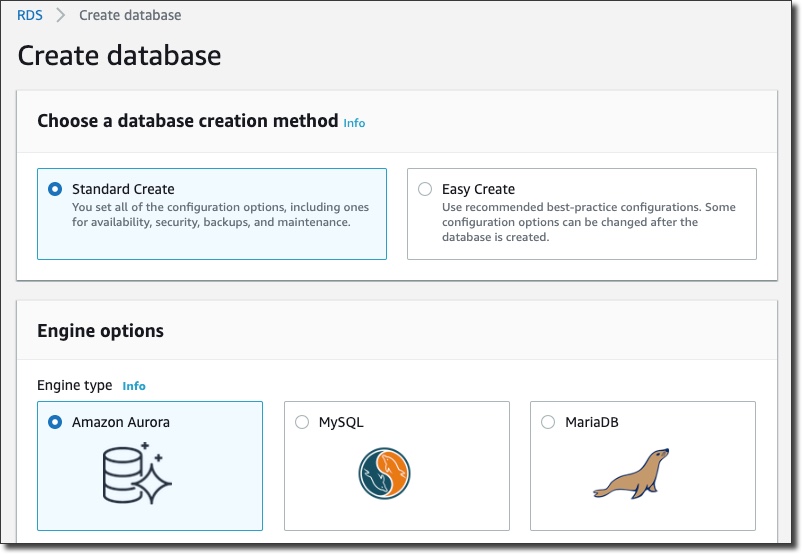Click the MariaDB label text

click(x=592, y=422)
